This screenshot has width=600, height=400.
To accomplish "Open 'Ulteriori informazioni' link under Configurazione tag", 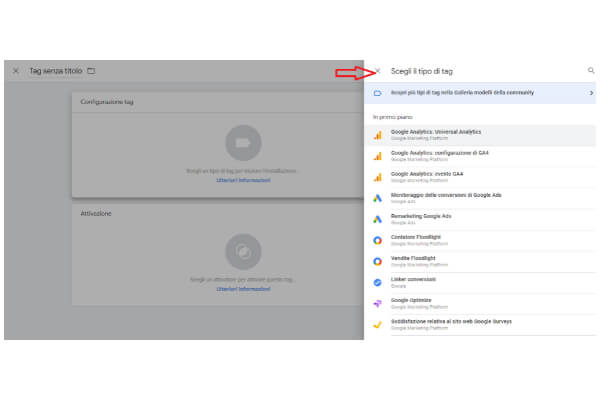I will pyautogui.click(x=243, y=180).
